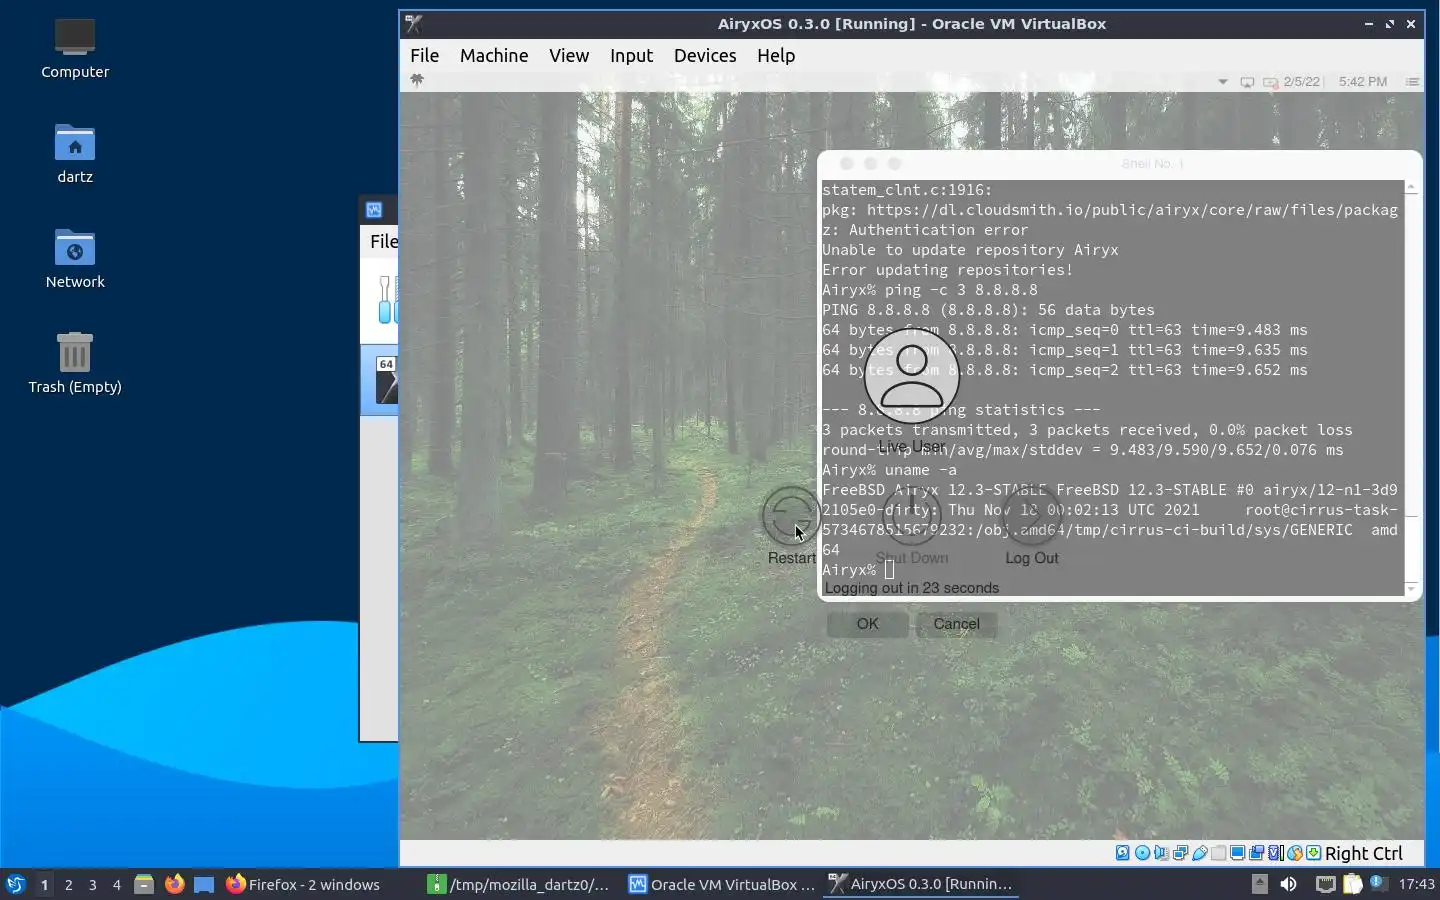Image resolution: width=1440 pixels, height=900 pixels.
Task: Open the Machine menu
Action: (x=494, y=56)
